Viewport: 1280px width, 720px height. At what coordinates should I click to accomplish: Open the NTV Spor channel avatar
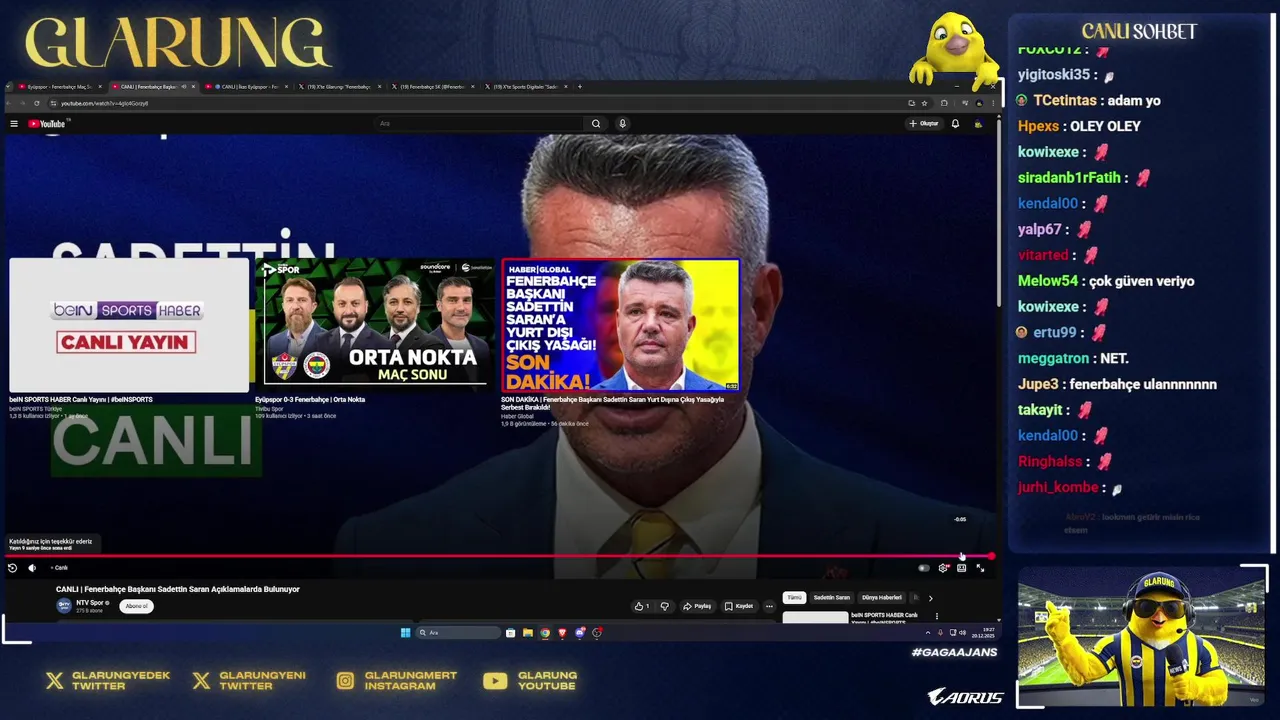[x=64, y=605]
